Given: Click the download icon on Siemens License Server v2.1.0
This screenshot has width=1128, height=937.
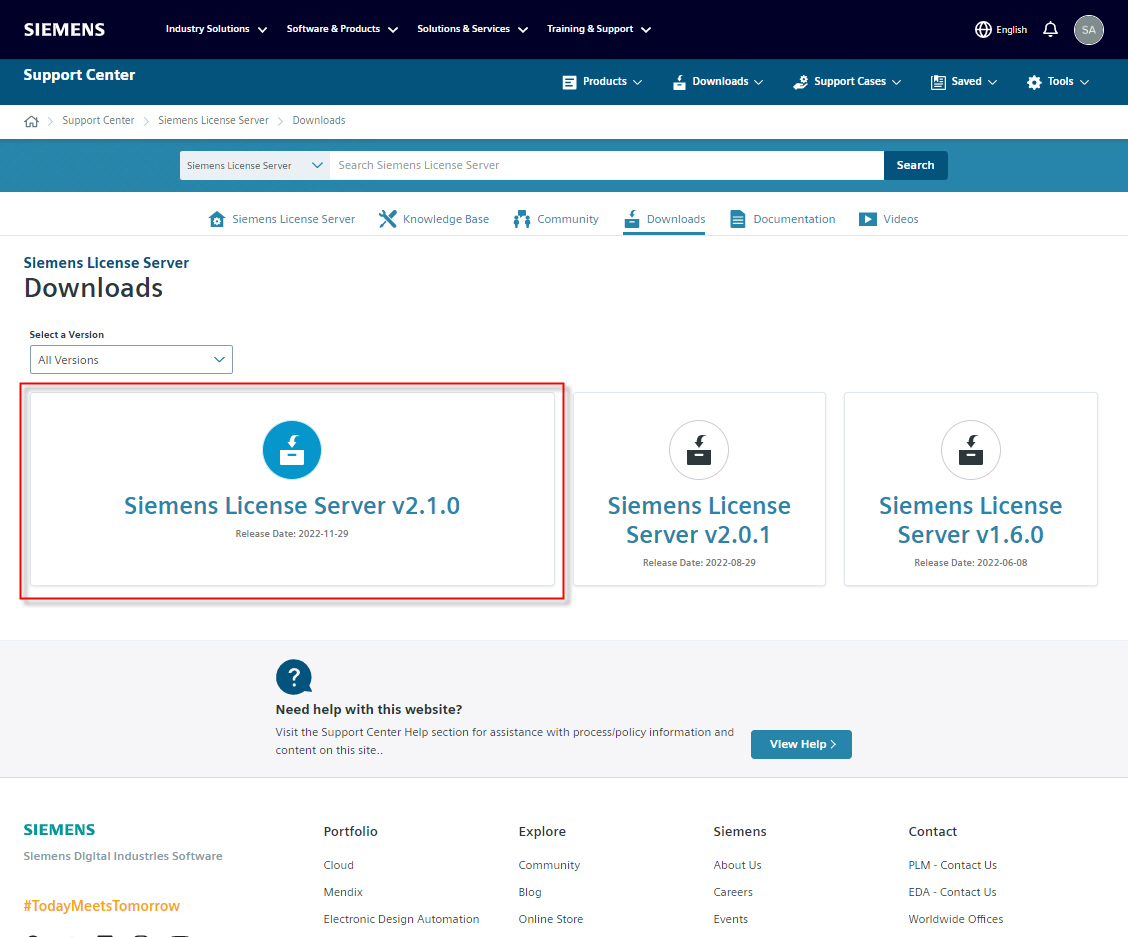Looking at the screenshot, I should tap(291, 450).
